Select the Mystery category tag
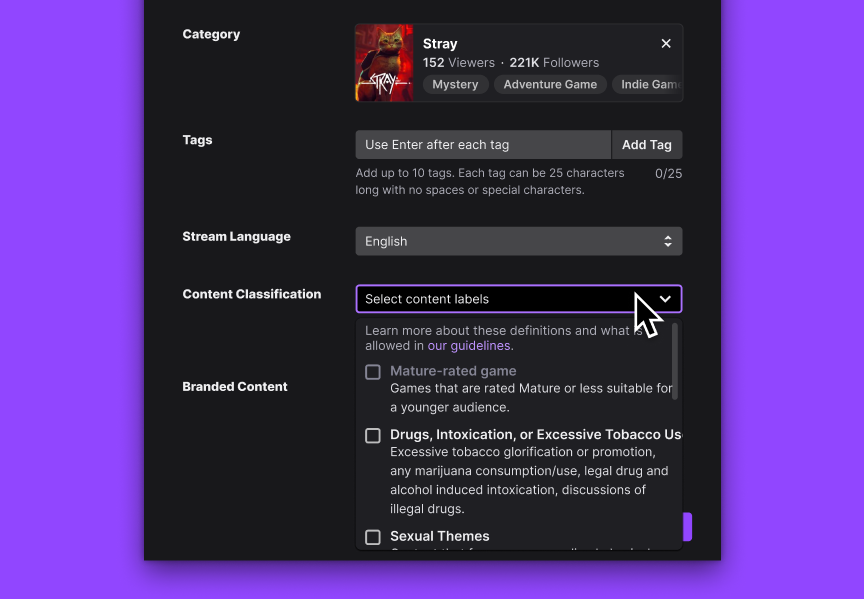 click(455, 85)
